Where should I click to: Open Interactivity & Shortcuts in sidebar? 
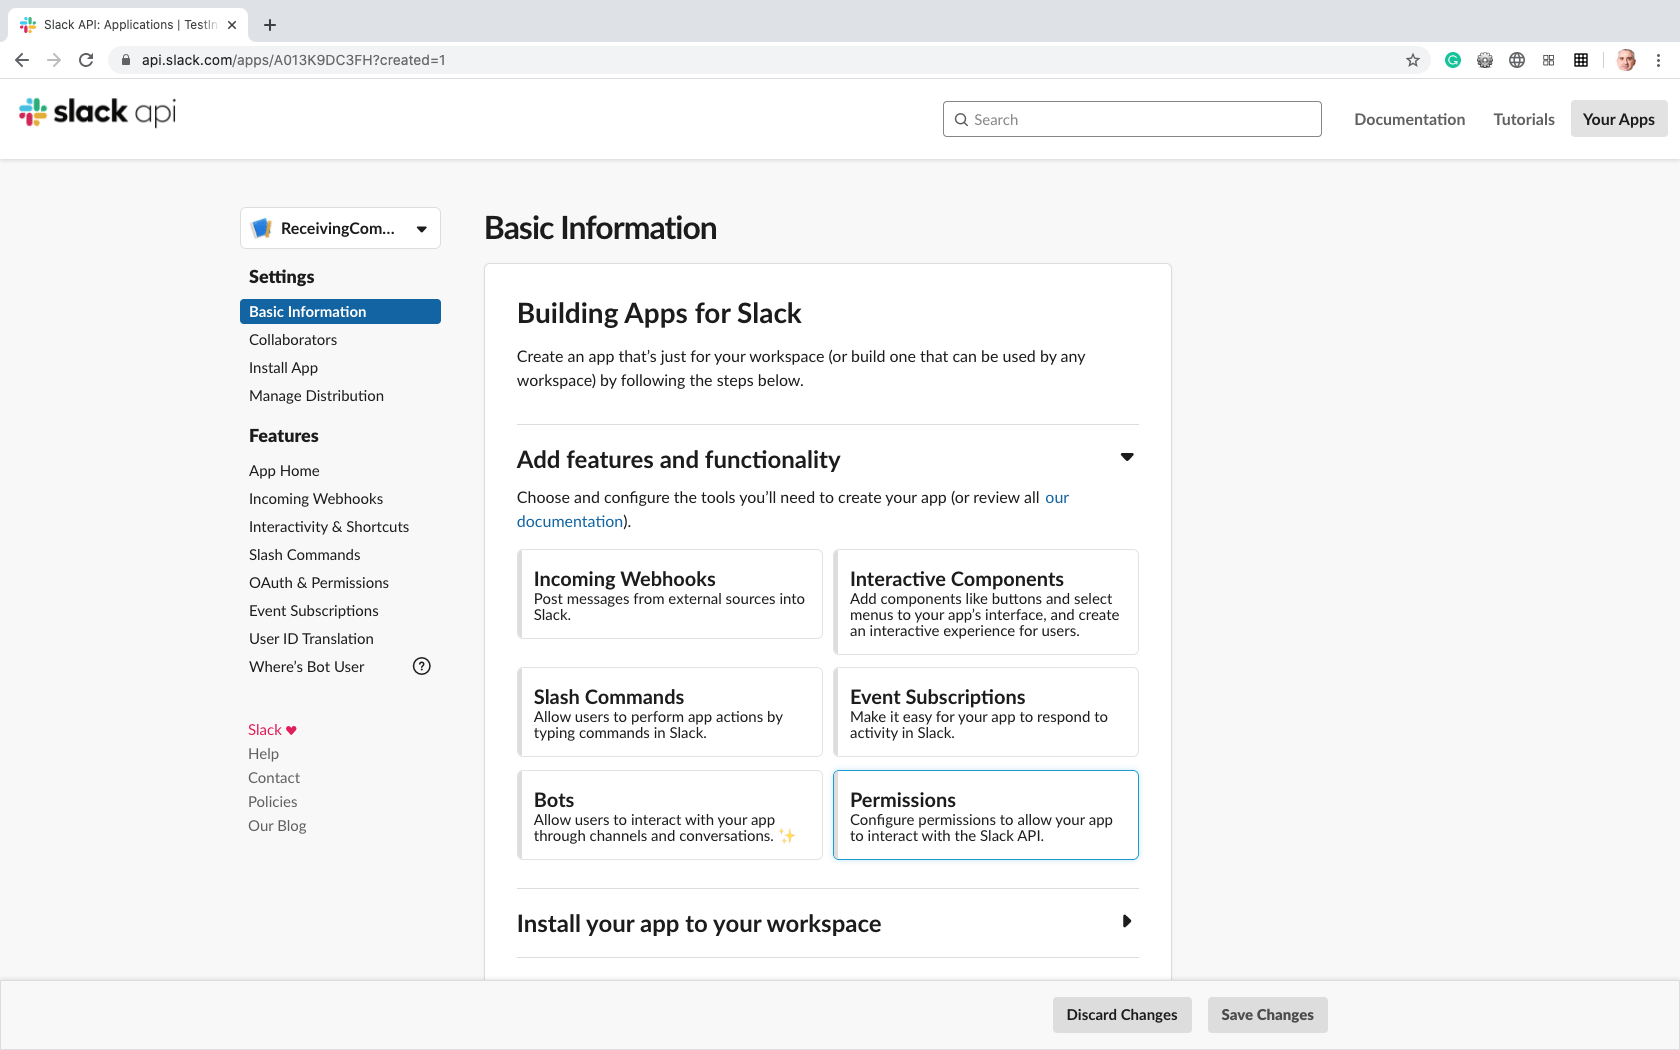tap(329, 527)
